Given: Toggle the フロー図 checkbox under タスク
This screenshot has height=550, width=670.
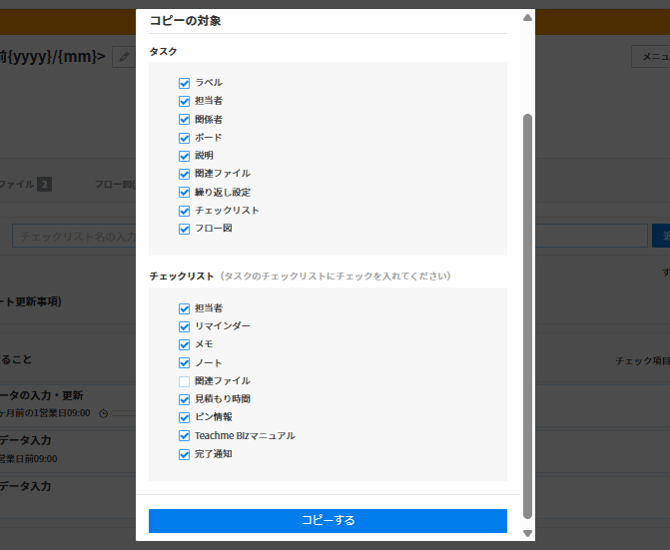Looking at the screenshot, I should click(184, 229).
